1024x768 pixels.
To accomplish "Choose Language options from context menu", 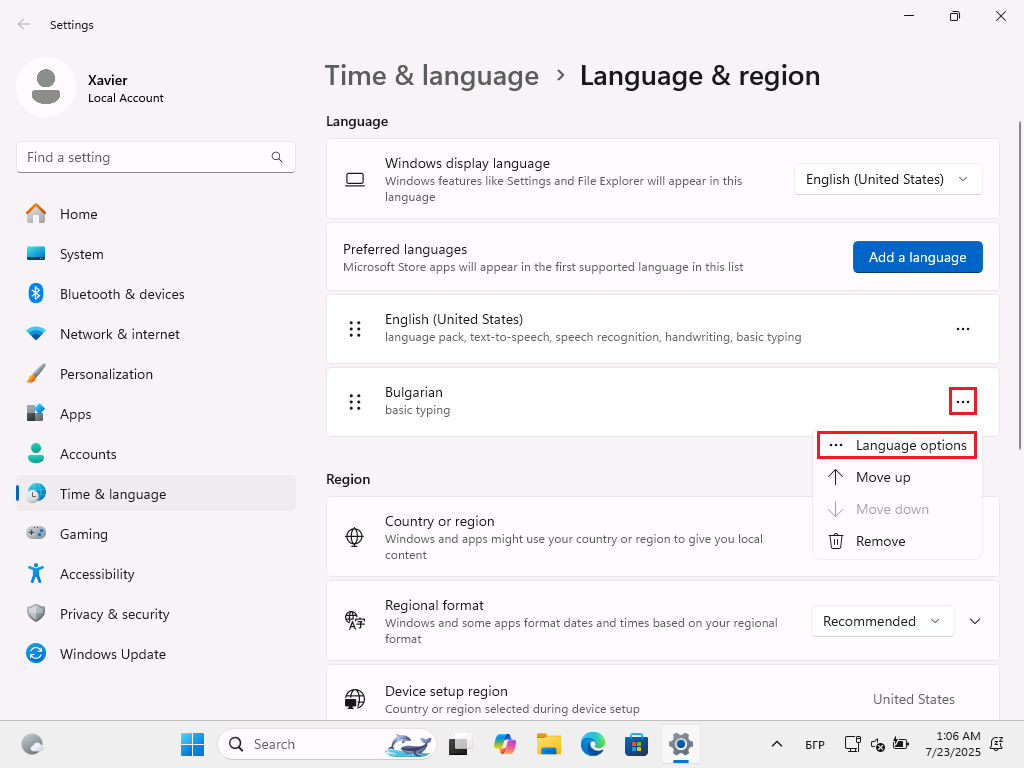I will click(x=897, y=445).
